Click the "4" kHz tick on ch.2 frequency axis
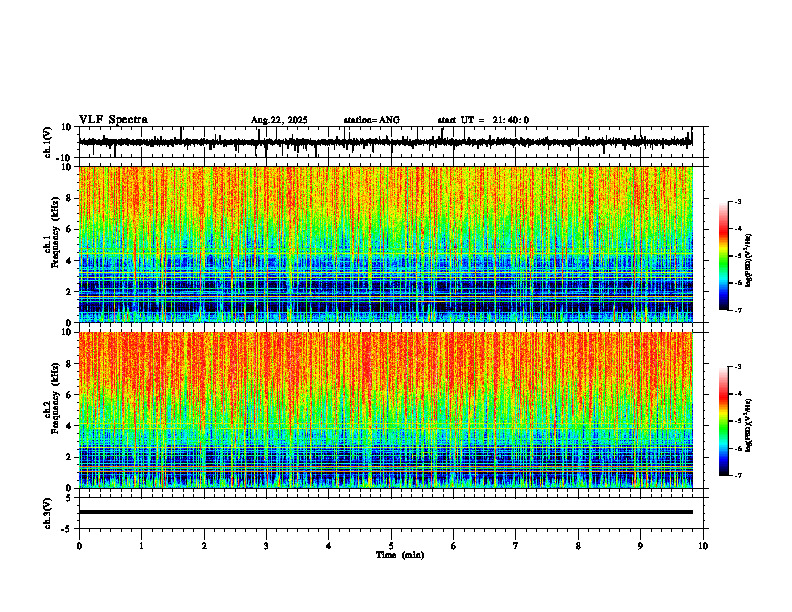792x612 pixels. coord(70,426)
